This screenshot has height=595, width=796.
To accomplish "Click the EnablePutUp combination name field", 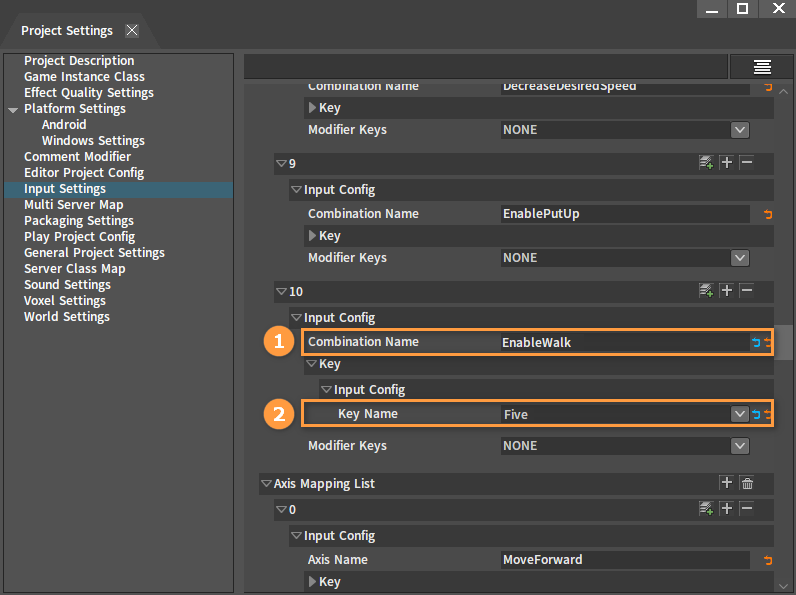I will point(625,214).
